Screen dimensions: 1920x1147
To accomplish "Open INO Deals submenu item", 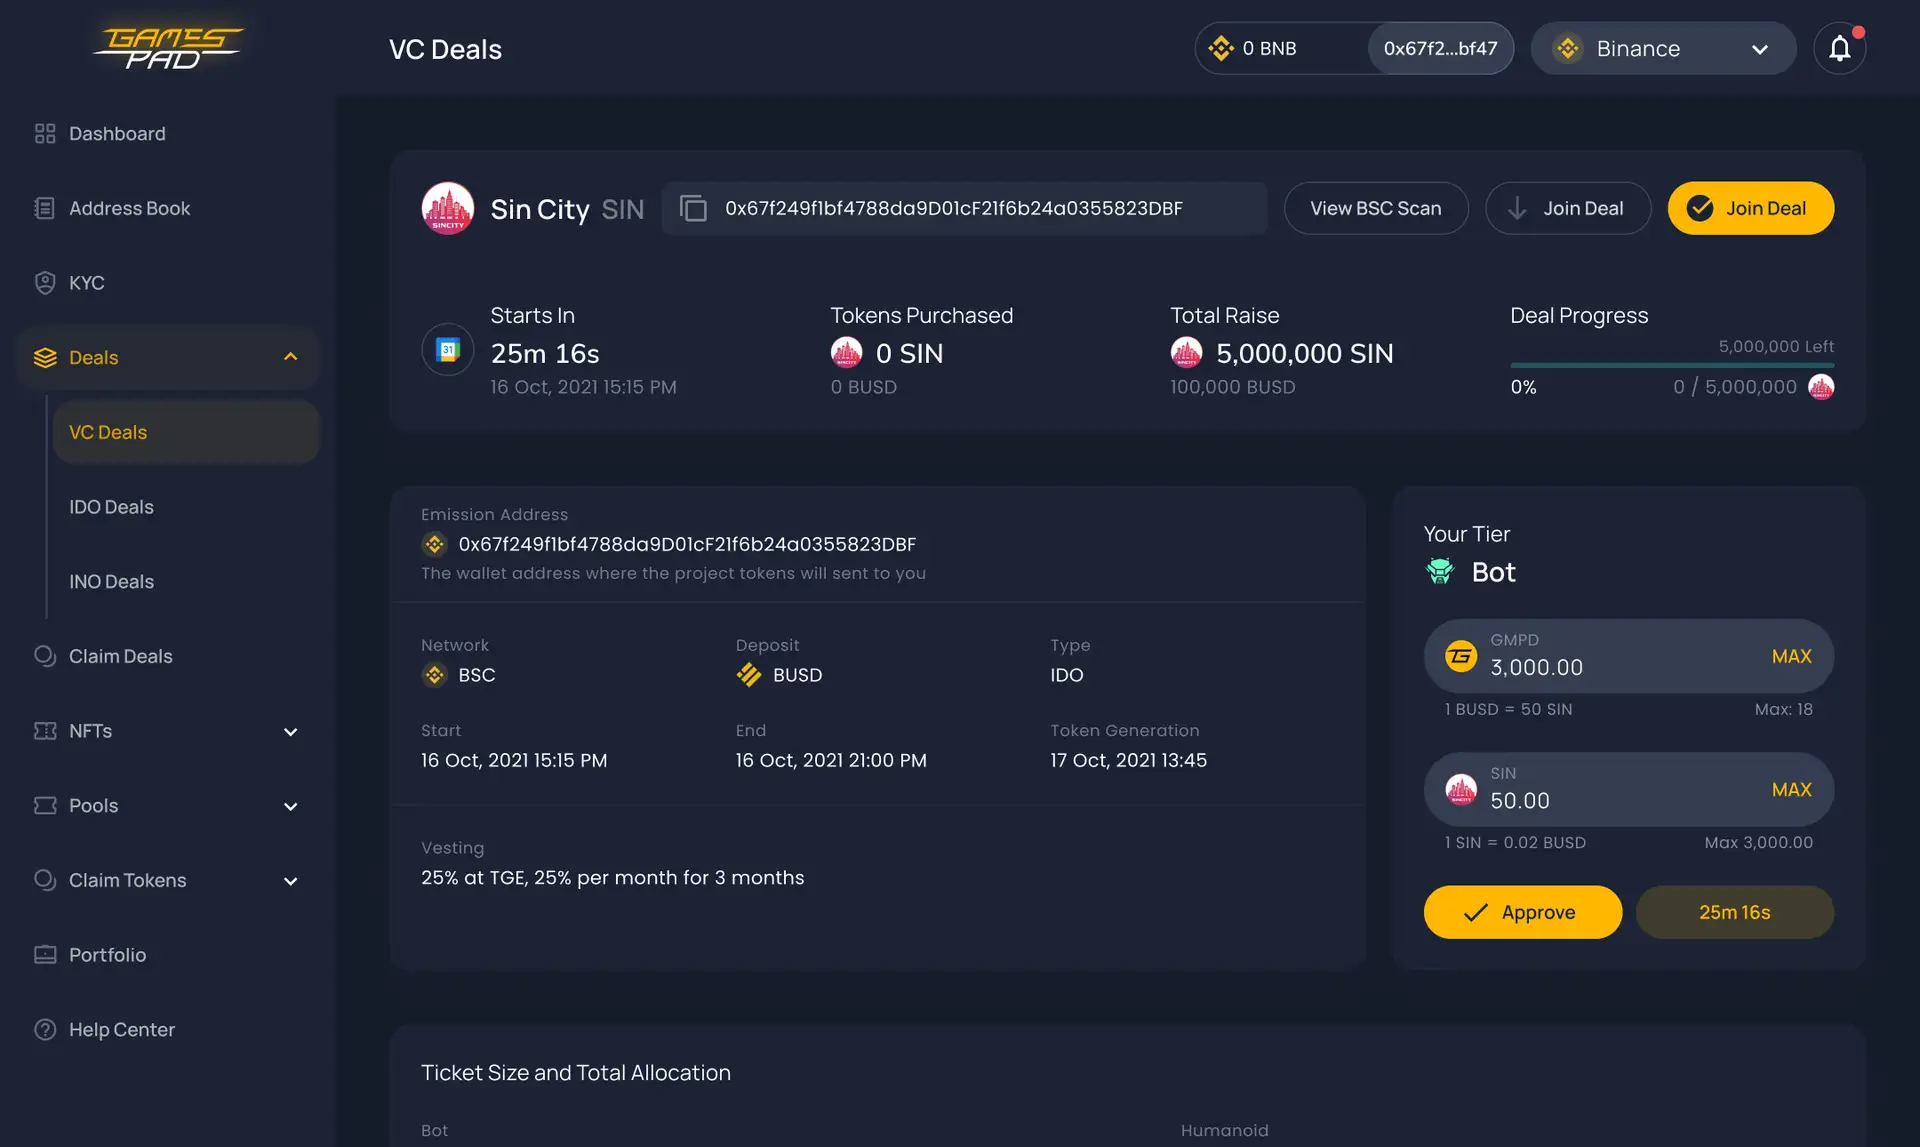I will click(x=111, y=582).
